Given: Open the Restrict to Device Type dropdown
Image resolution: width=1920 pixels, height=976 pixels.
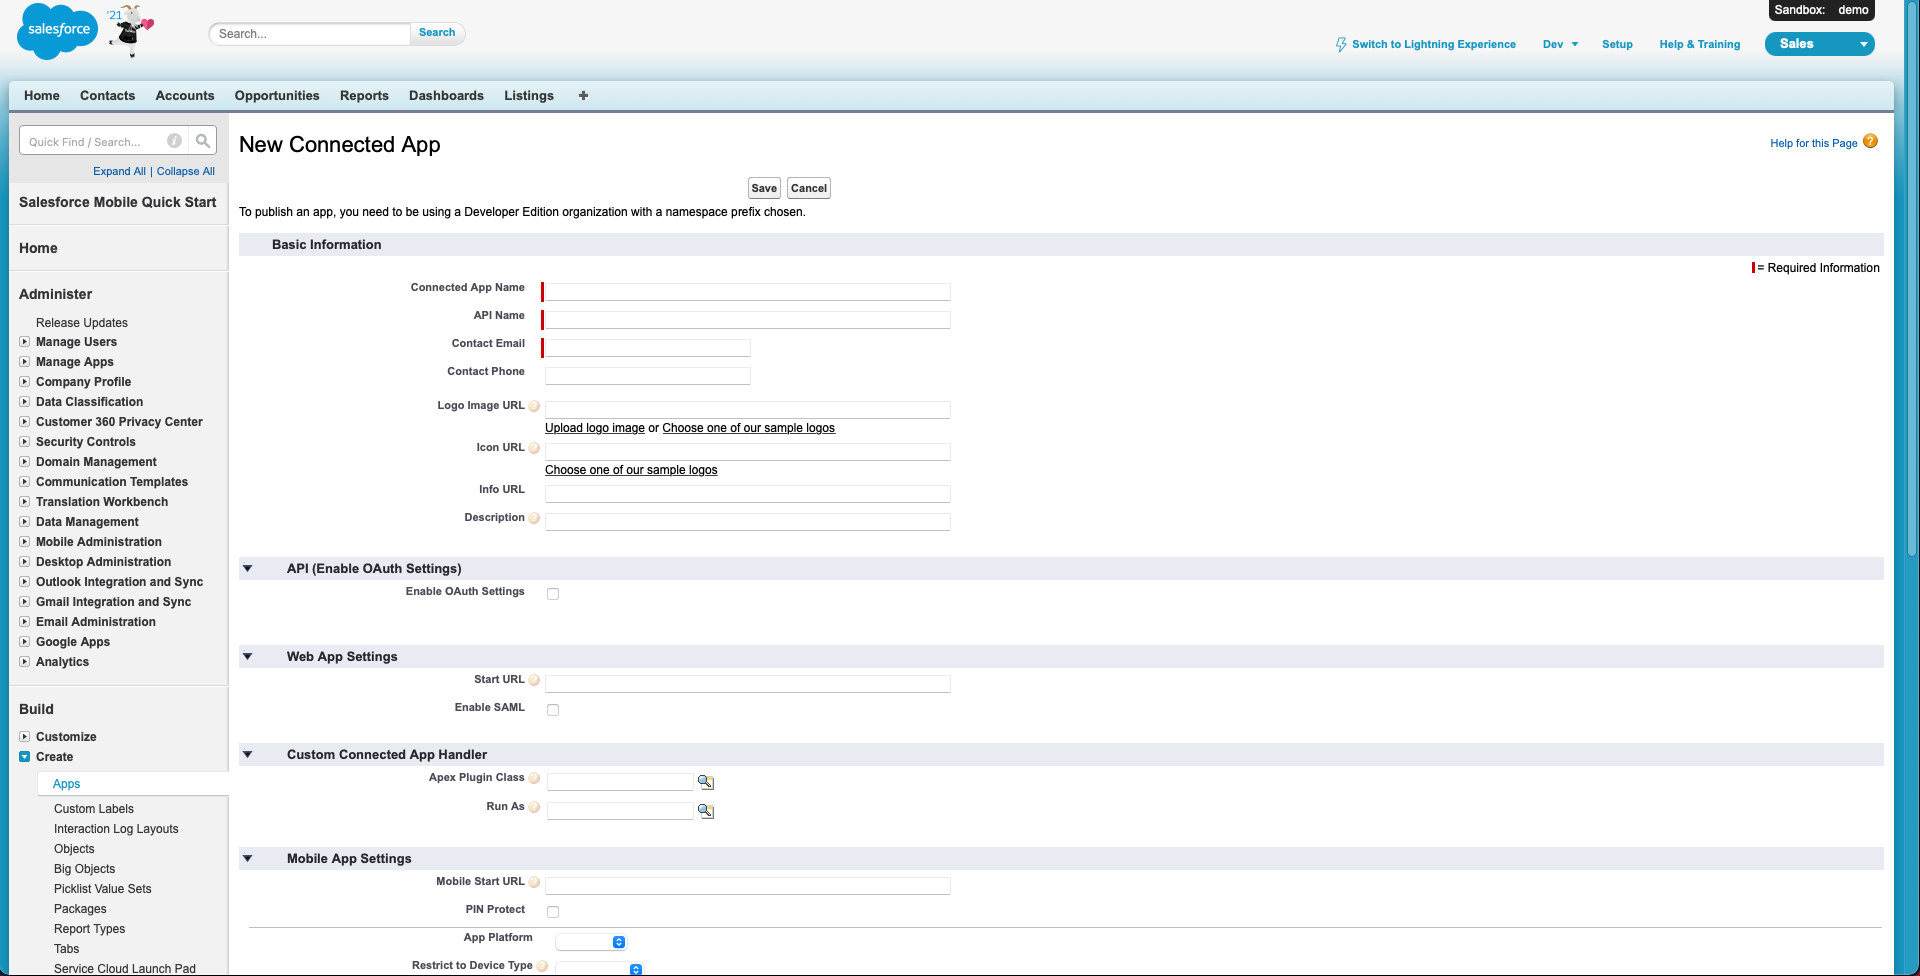Looking at the screenshot, I should pyautogui.click(x=599, y=968).
